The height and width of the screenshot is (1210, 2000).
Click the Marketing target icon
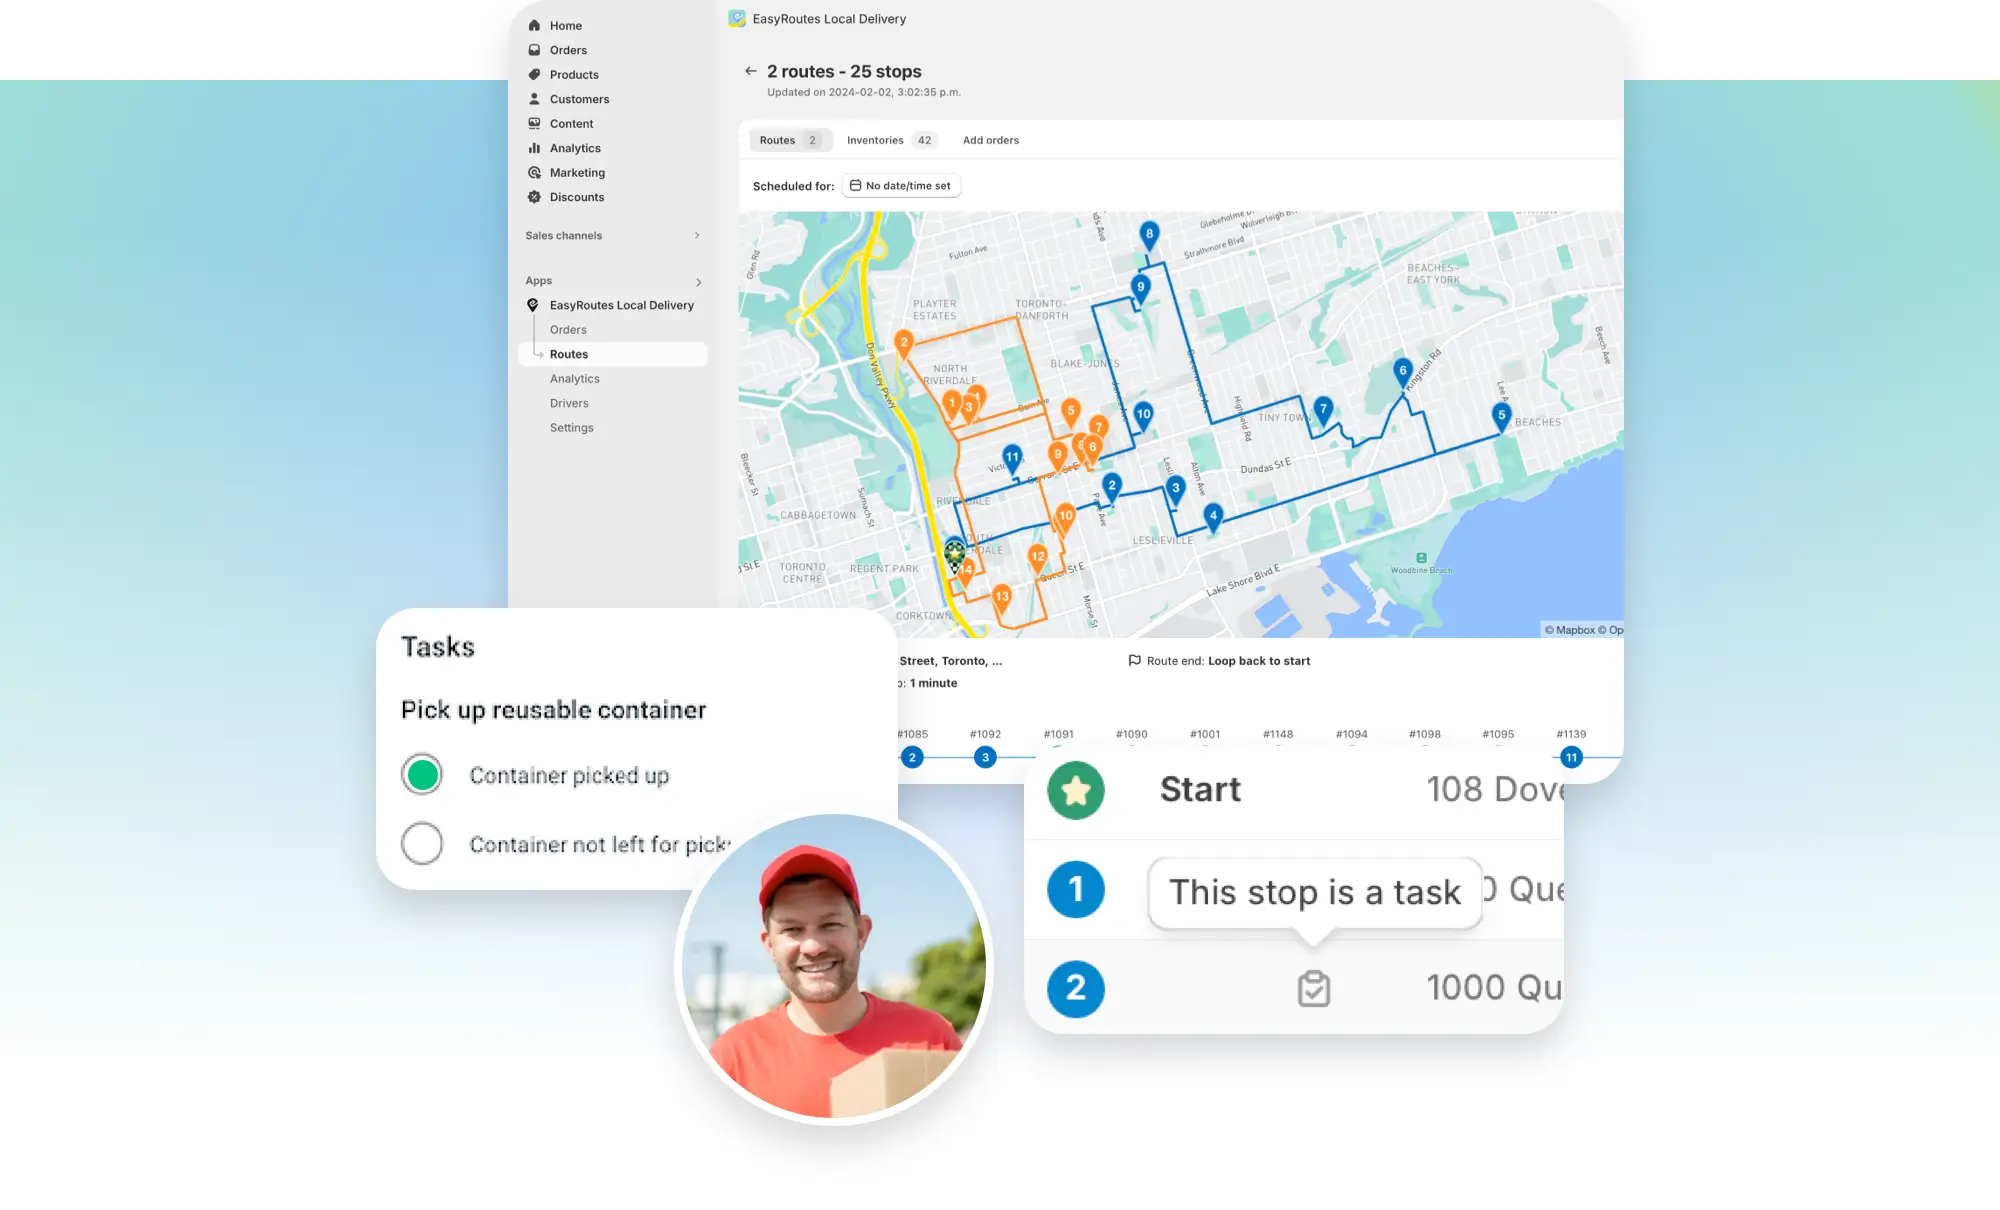point(534,173)
